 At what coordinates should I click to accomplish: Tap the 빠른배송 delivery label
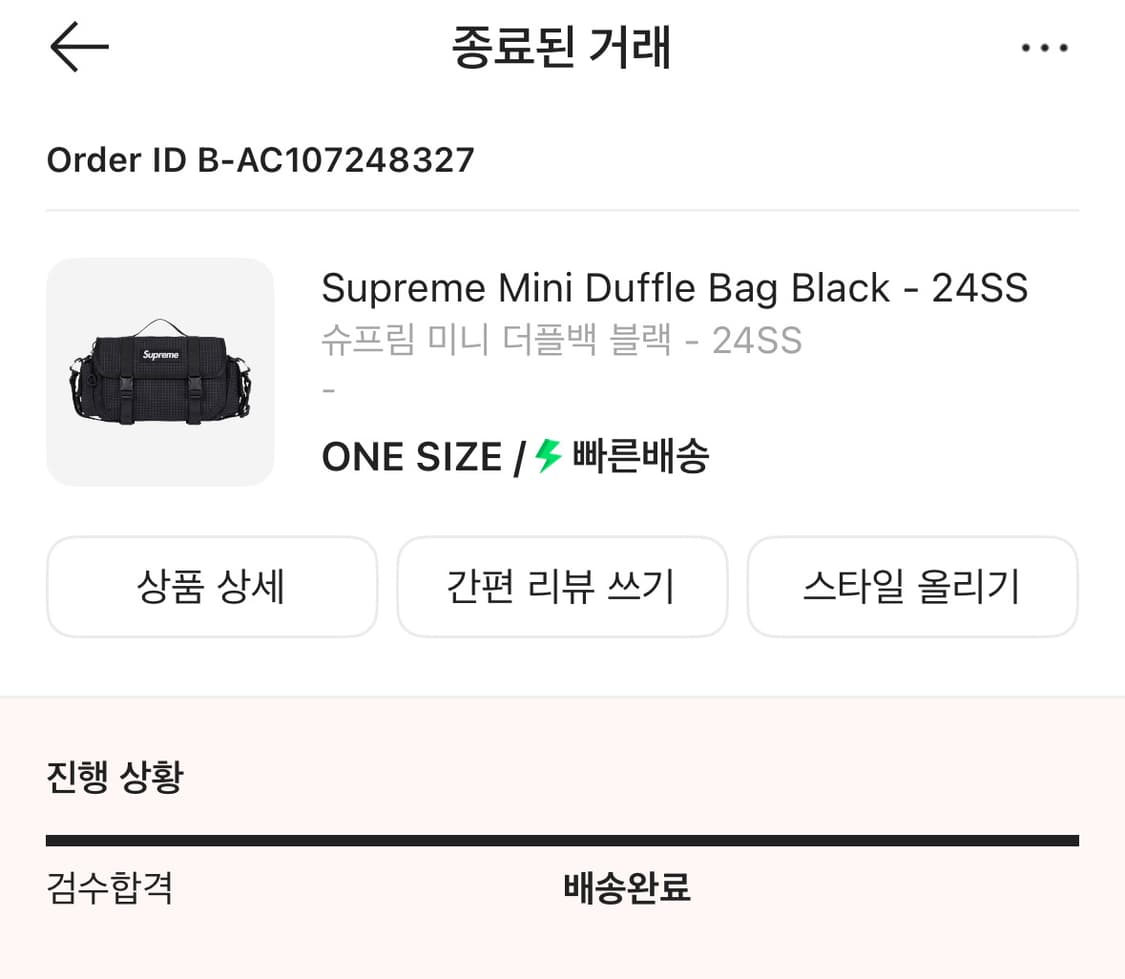640,457
